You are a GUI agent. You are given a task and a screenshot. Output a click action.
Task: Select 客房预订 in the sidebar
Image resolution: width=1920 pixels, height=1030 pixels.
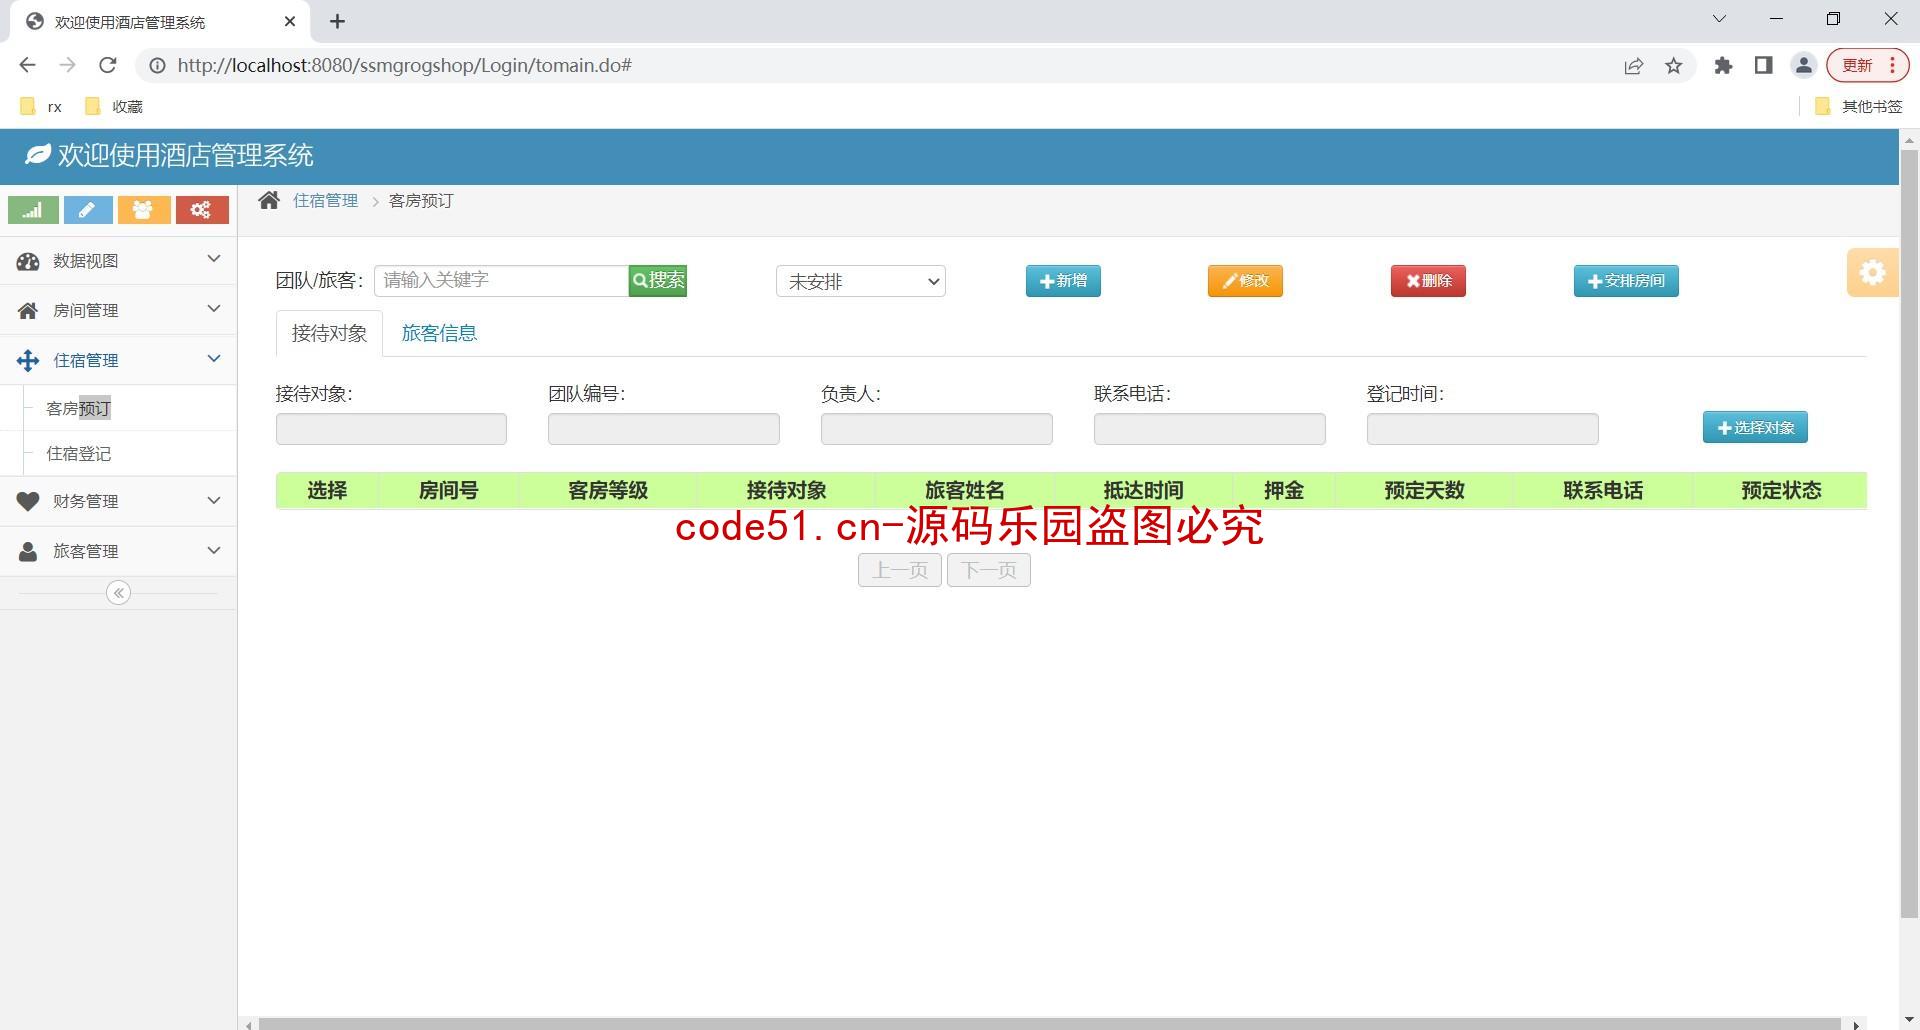point(78,408)
